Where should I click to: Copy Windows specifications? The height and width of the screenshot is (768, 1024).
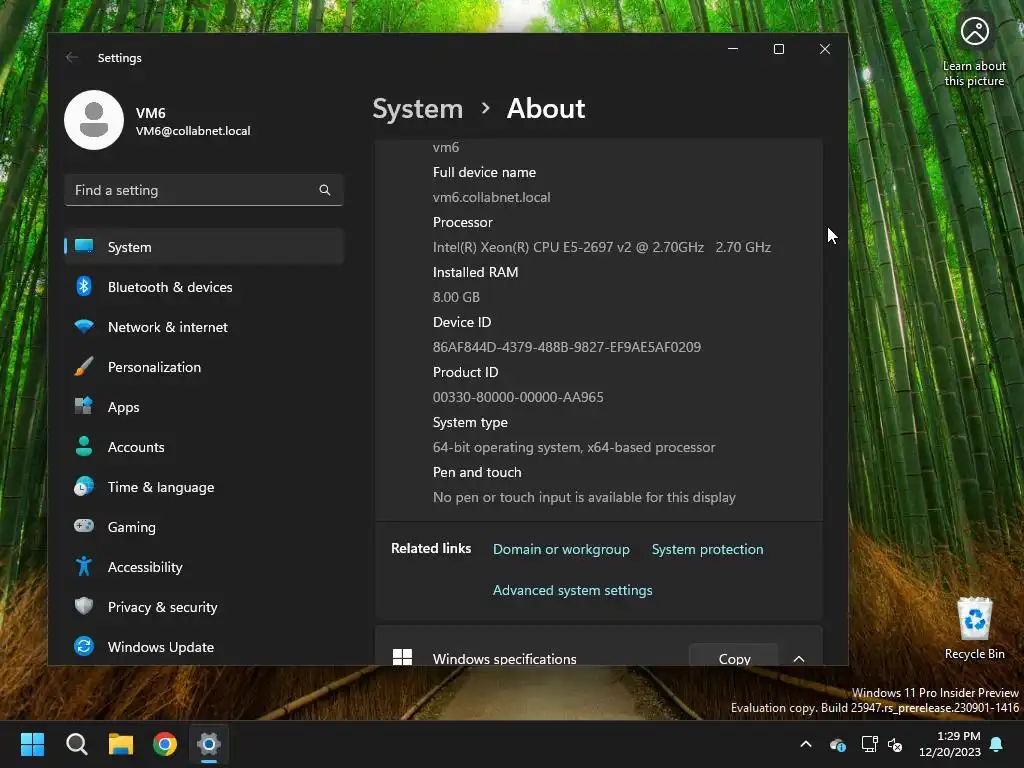pos(734,656)
